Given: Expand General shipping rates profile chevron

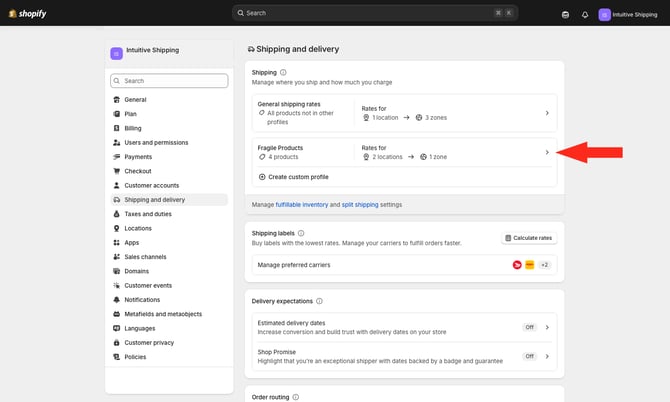Looking at the screenshot, I should pyautogui.click(x=547, y=113).
